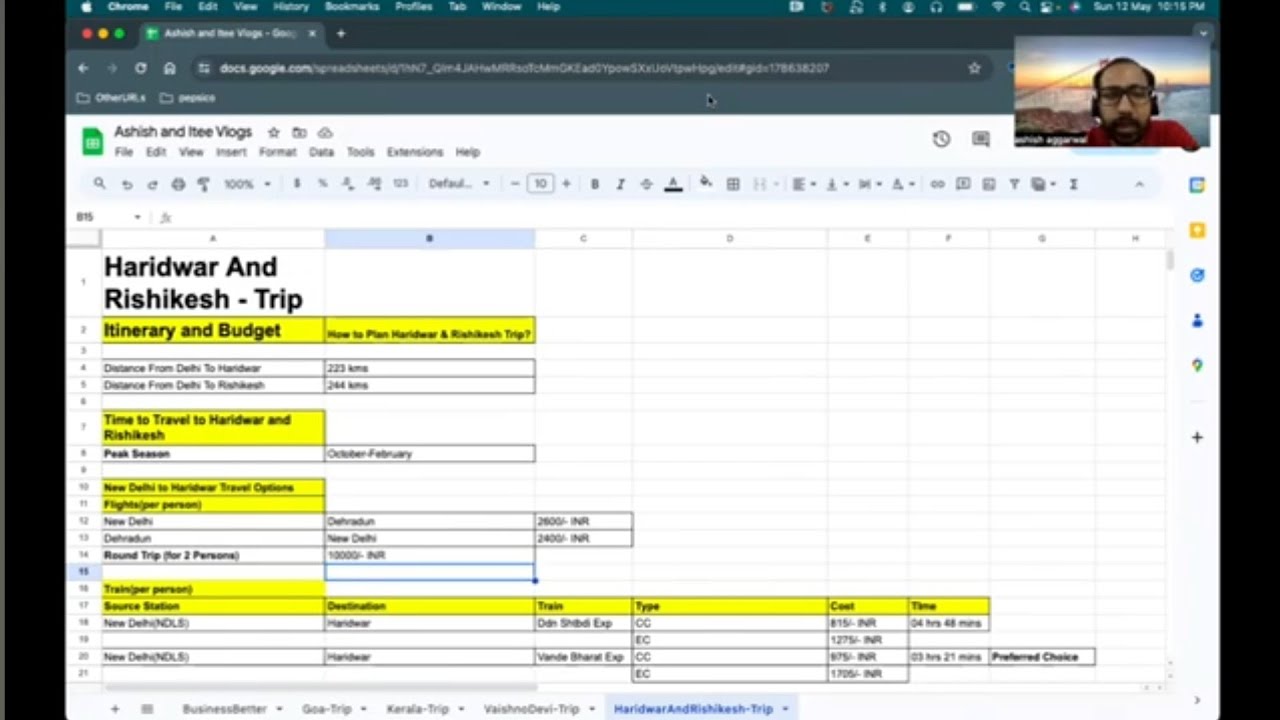Select the Paint format tool
The width and height of the screenshot is (1280, 720).
pos(203,184)
